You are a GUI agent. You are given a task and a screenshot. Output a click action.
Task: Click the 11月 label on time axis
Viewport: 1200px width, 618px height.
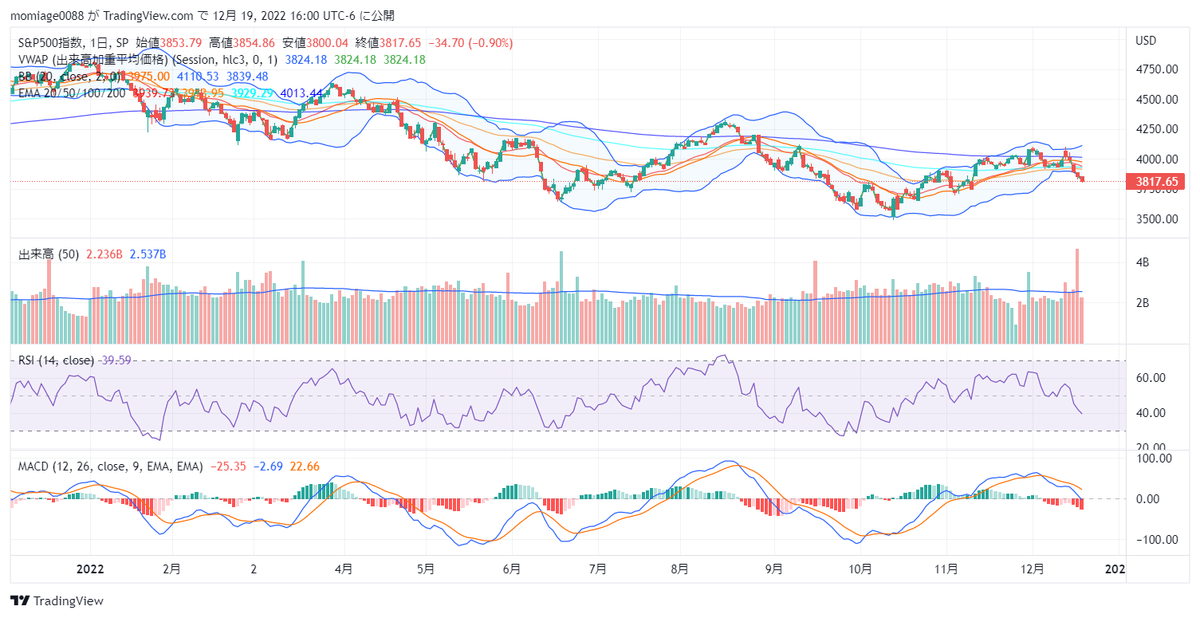[945, 568]
